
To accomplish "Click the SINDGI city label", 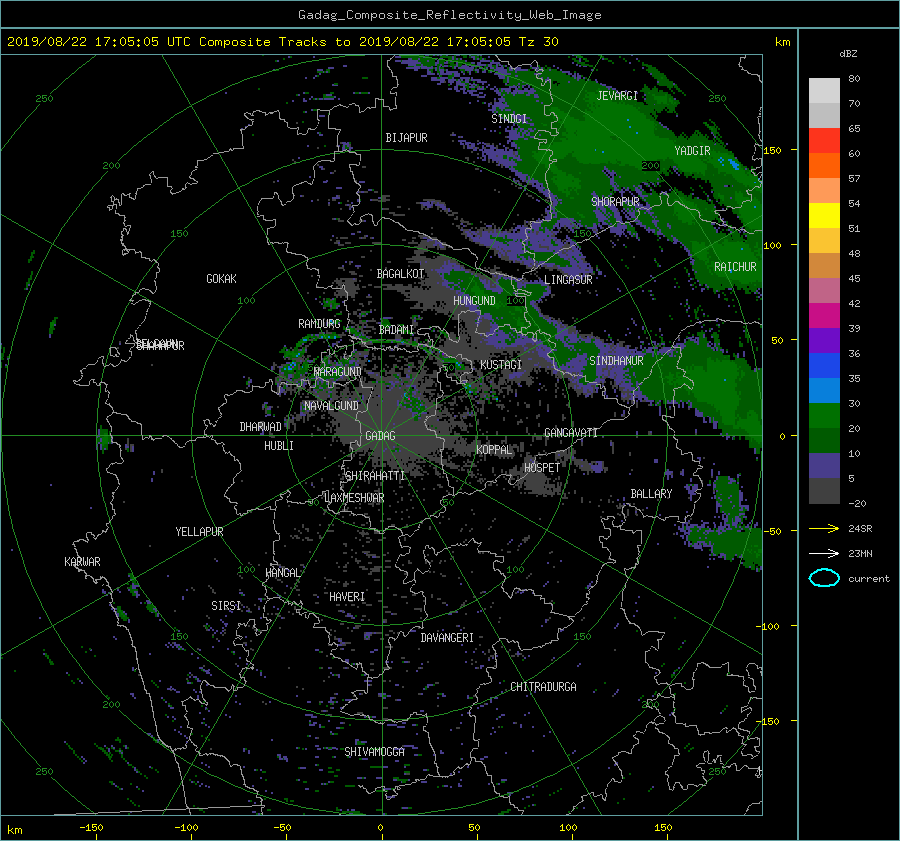I will [x=509, y=119].
